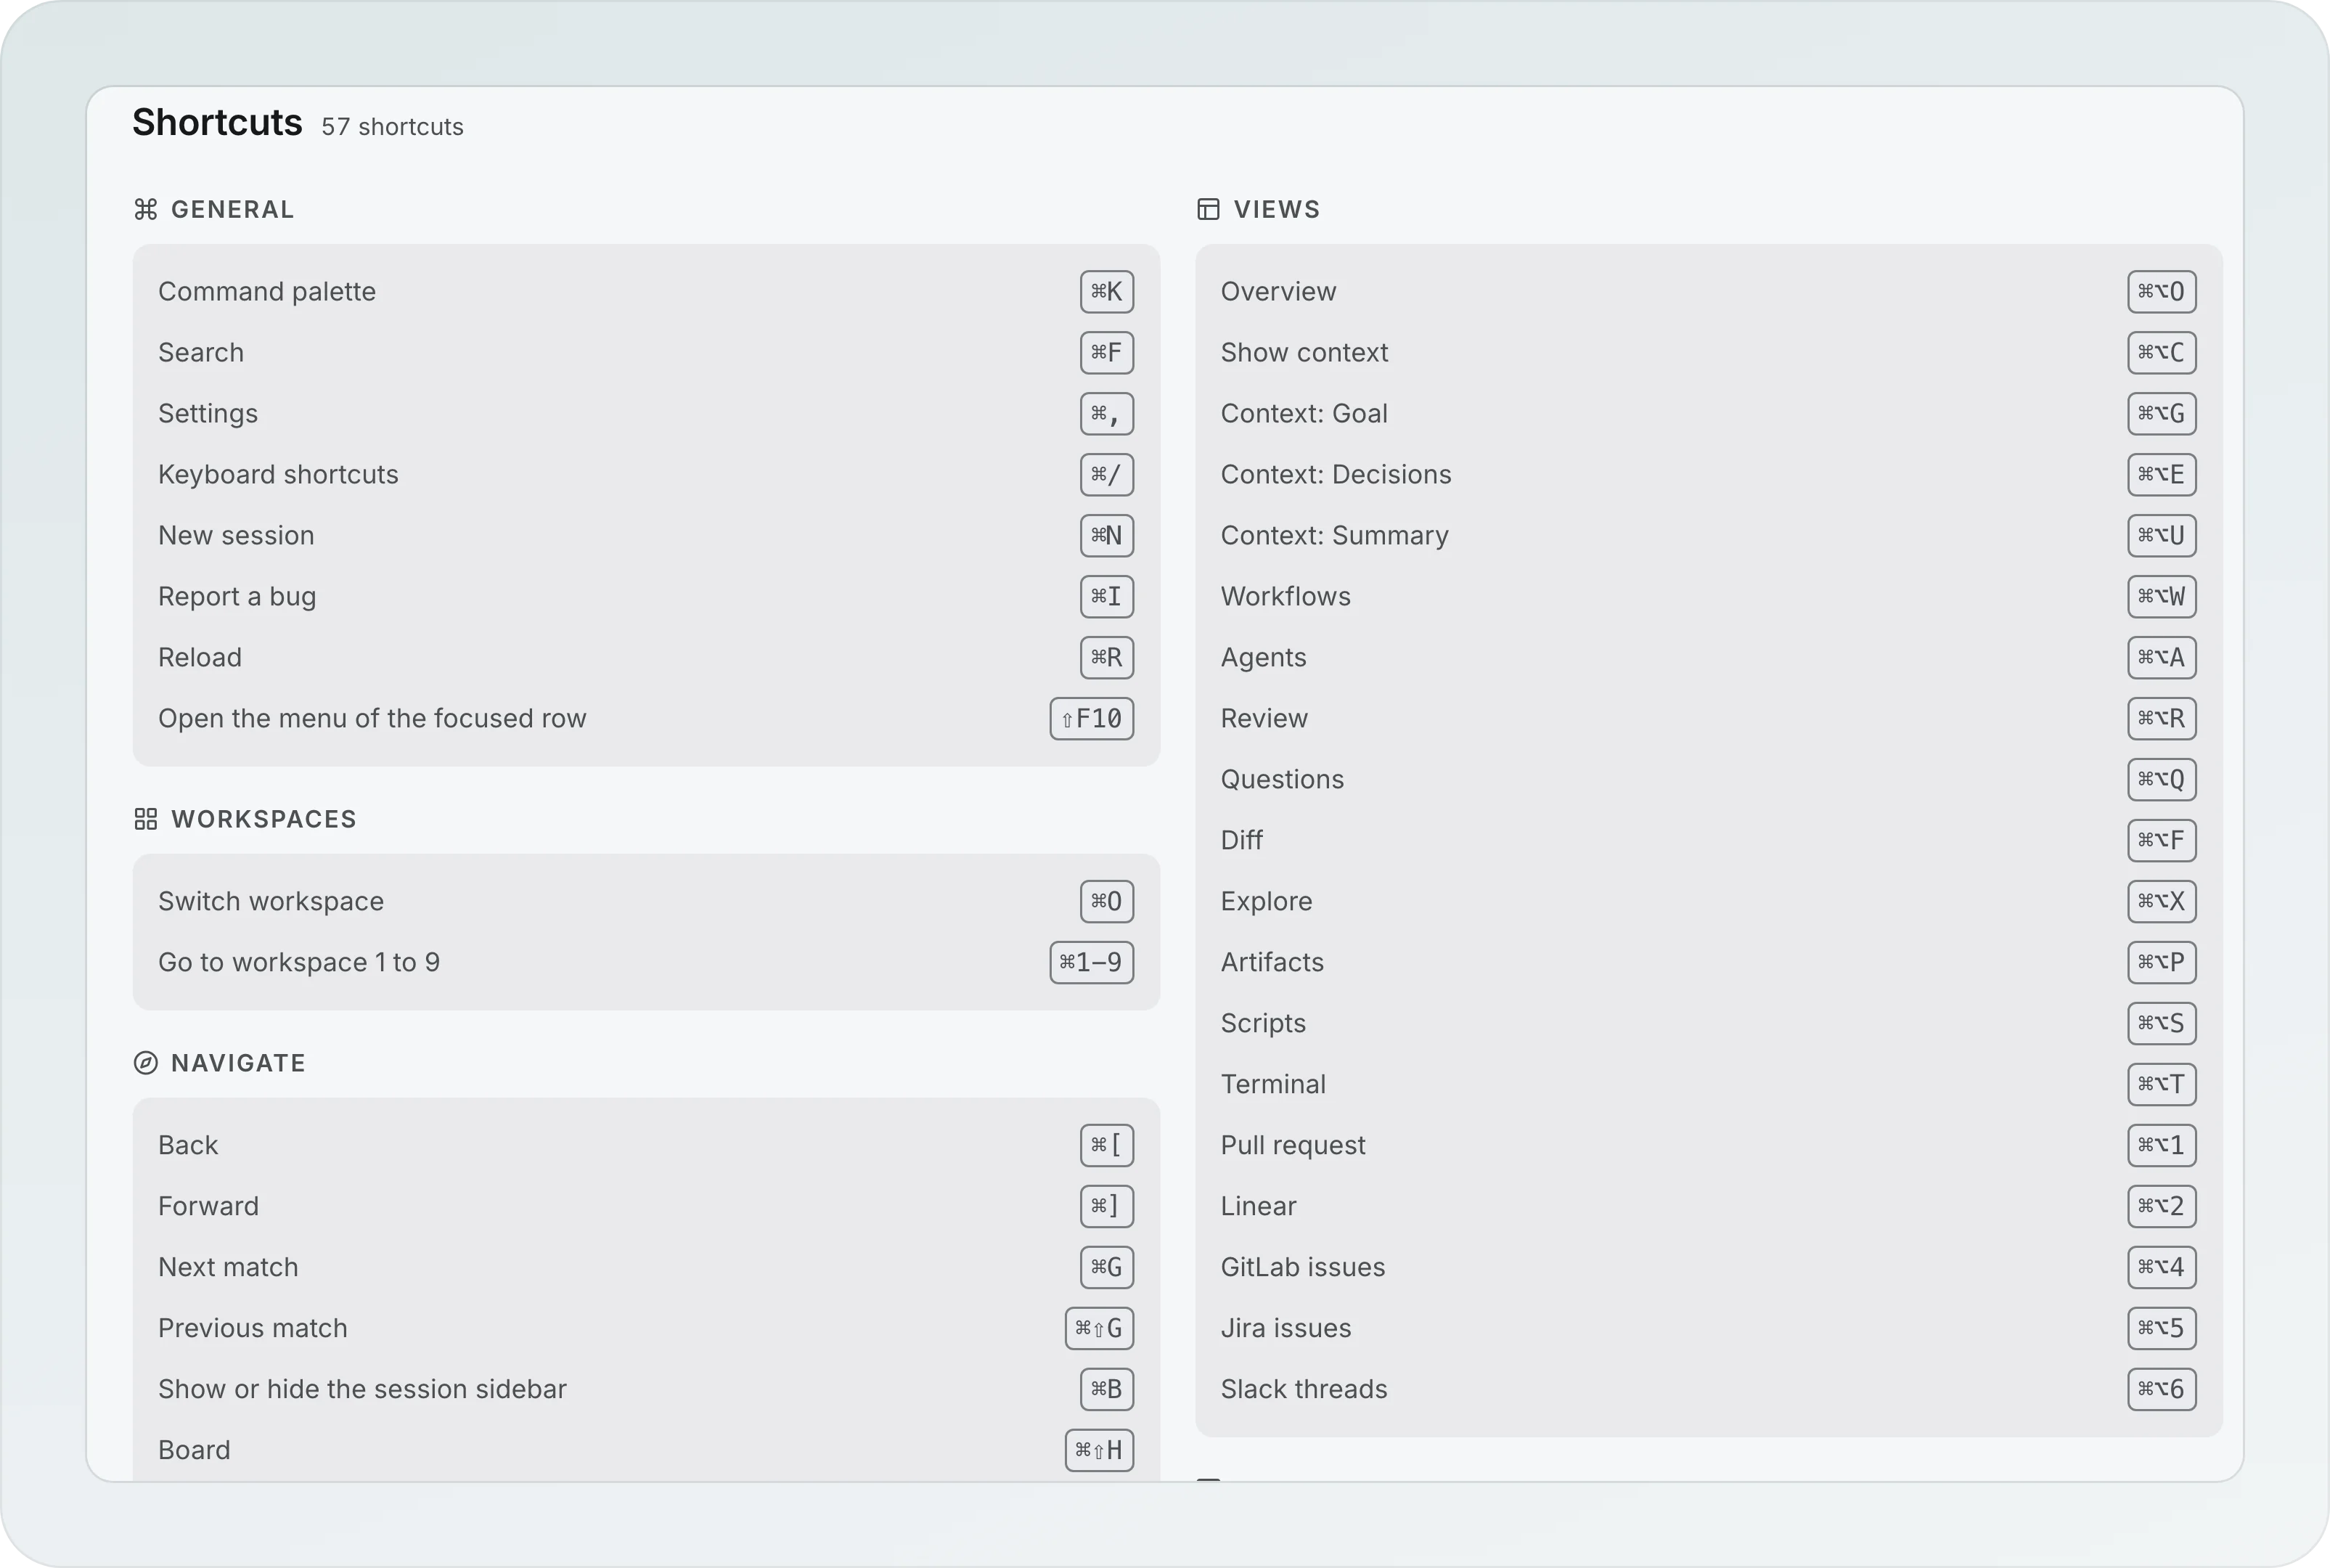Click the Questions label
The width and height of the screenshot is (2330, 1568).
point(1282,779)
